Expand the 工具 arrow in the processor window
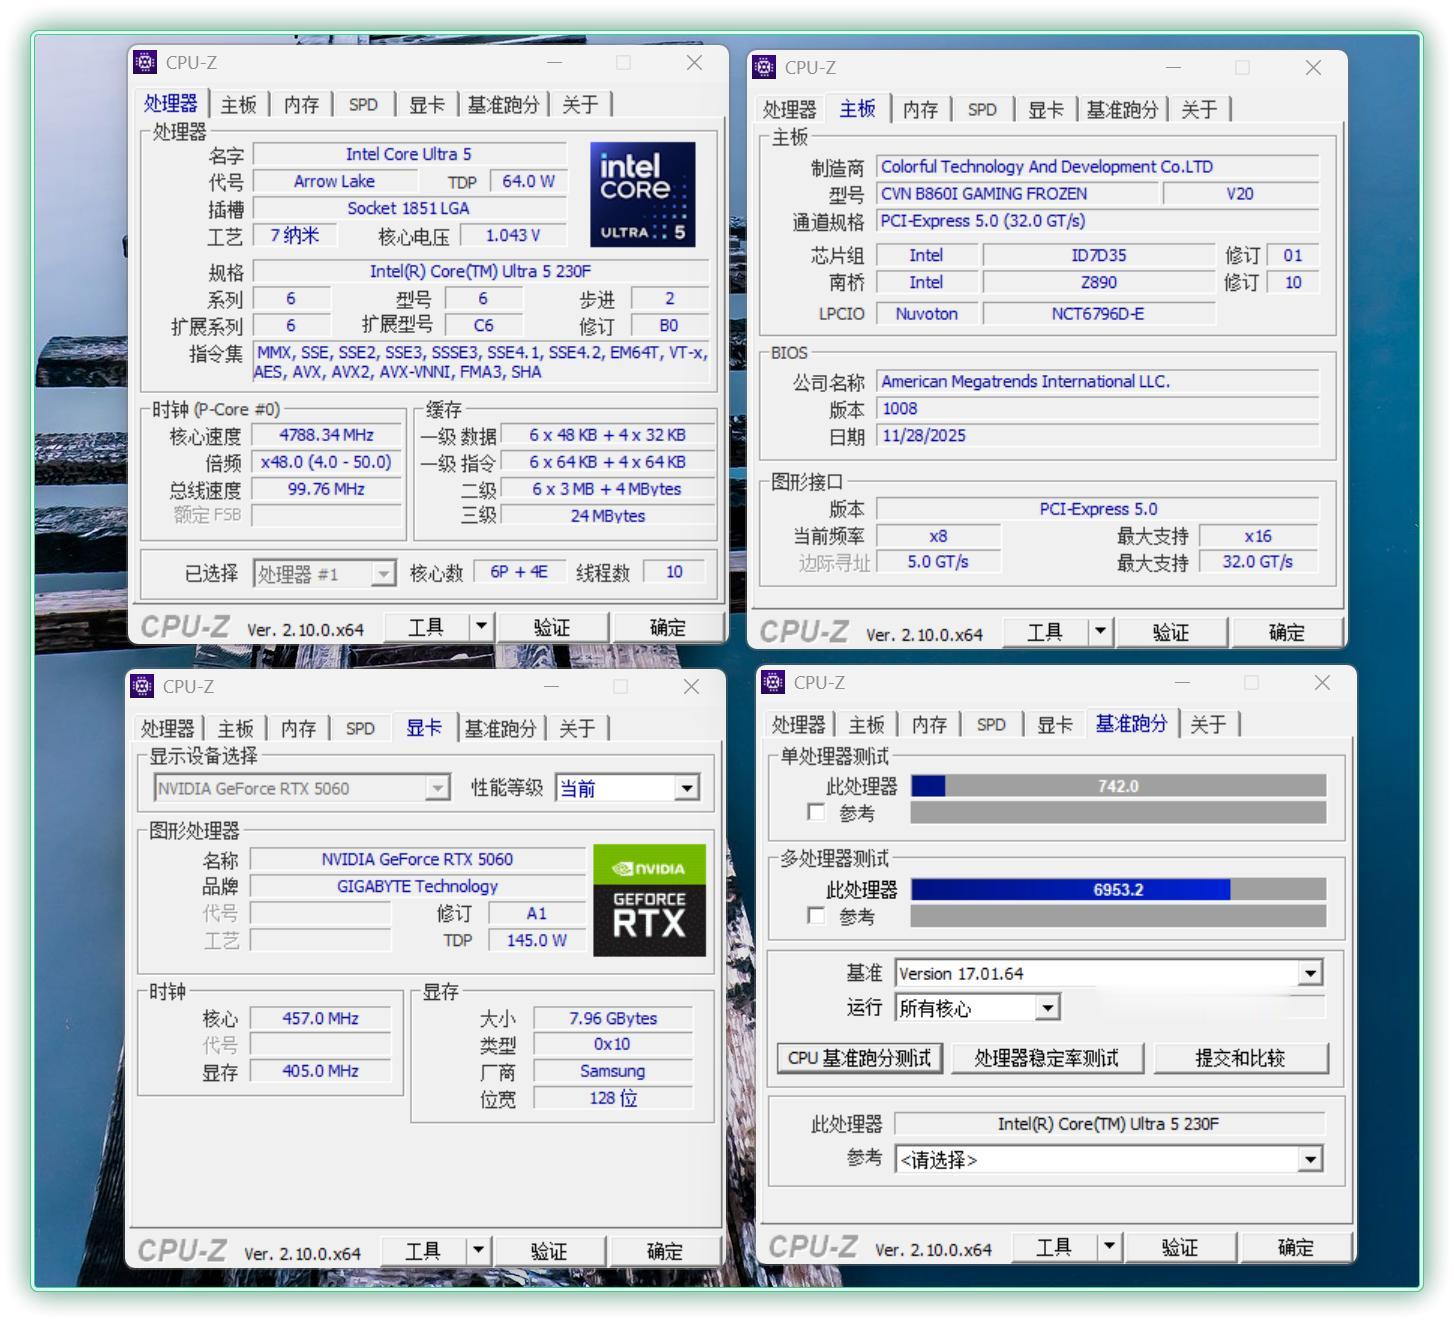The image size is (1454, 1322). tap(481, 627)
